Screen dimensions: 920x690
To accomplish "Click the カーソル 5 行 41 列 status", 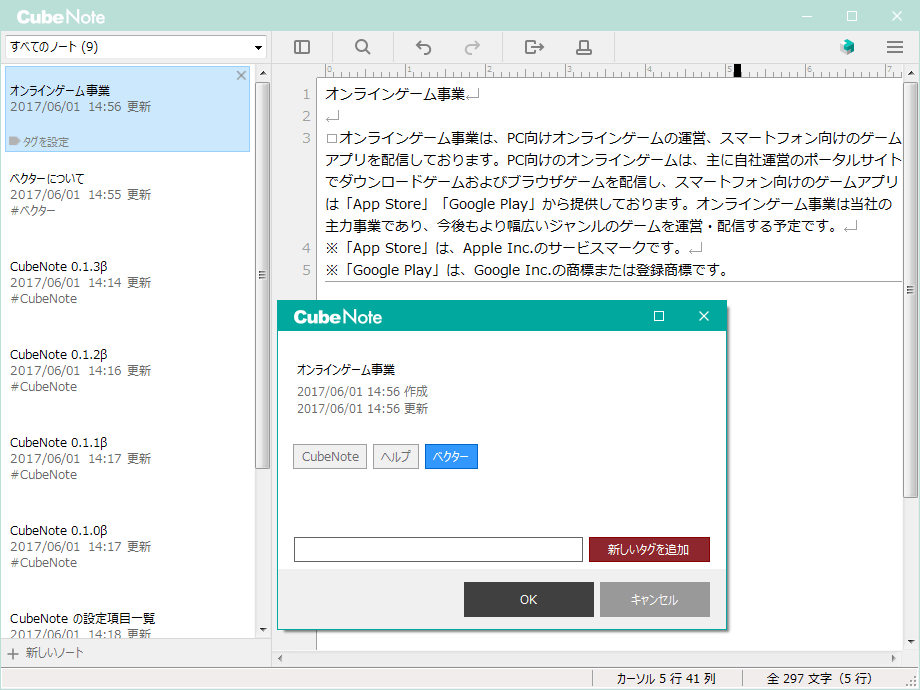I will (666, 679).
